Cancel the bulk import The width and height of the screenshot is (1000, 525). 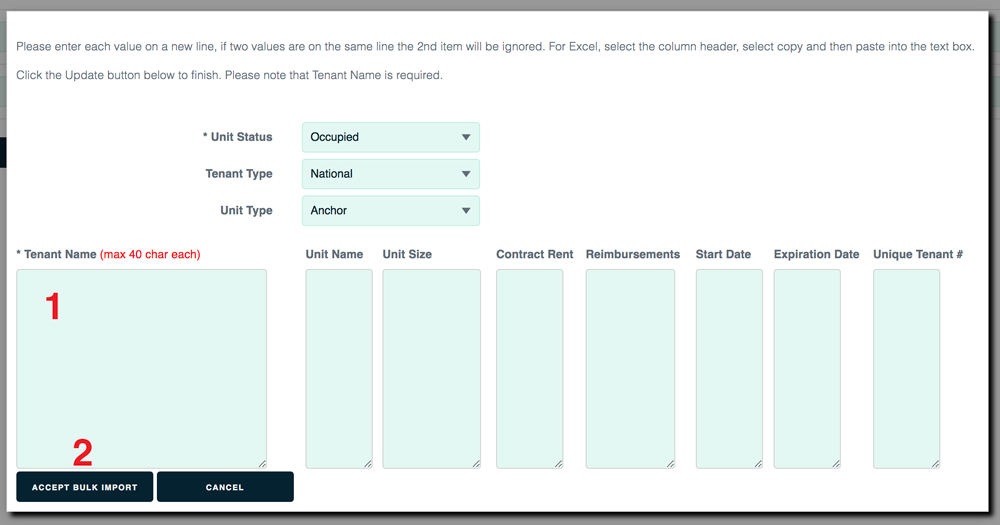[225, 487]
